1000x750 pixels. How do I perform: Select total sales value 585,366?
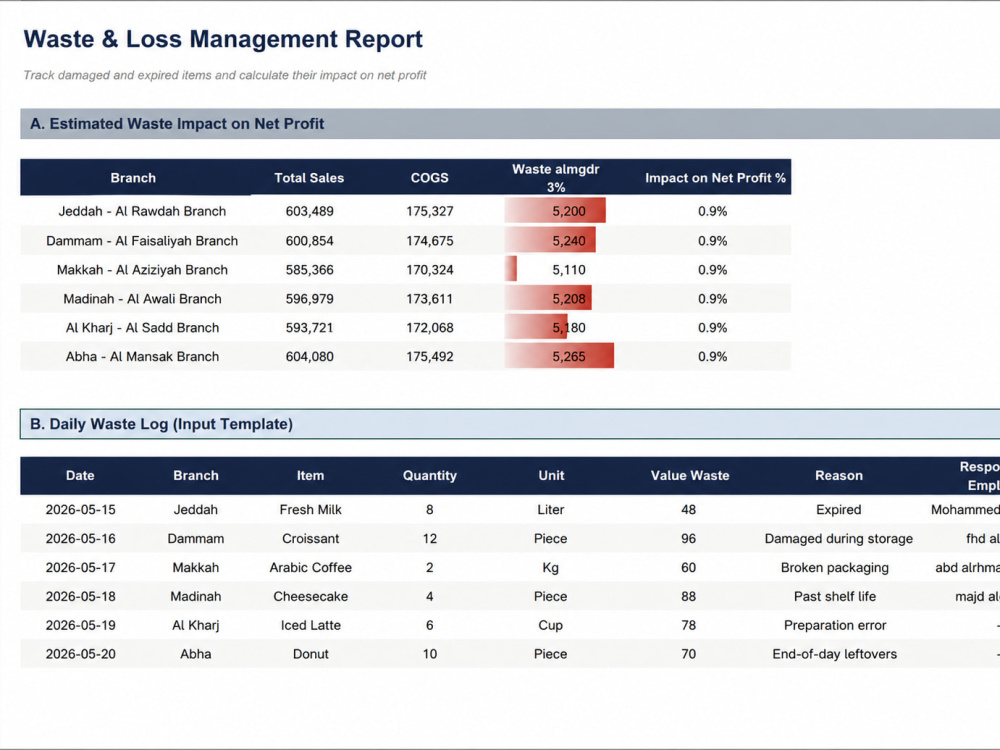pos(309,270)
